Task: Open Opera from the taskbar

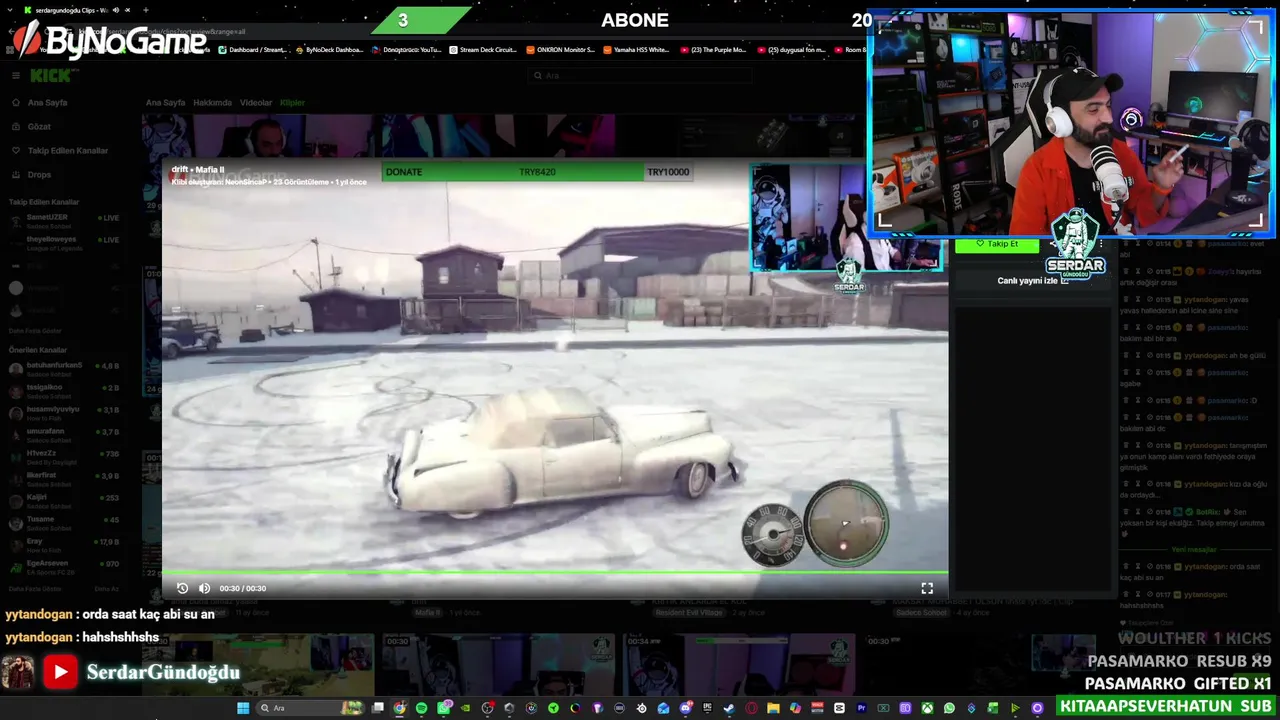Action: pos(751,708)
